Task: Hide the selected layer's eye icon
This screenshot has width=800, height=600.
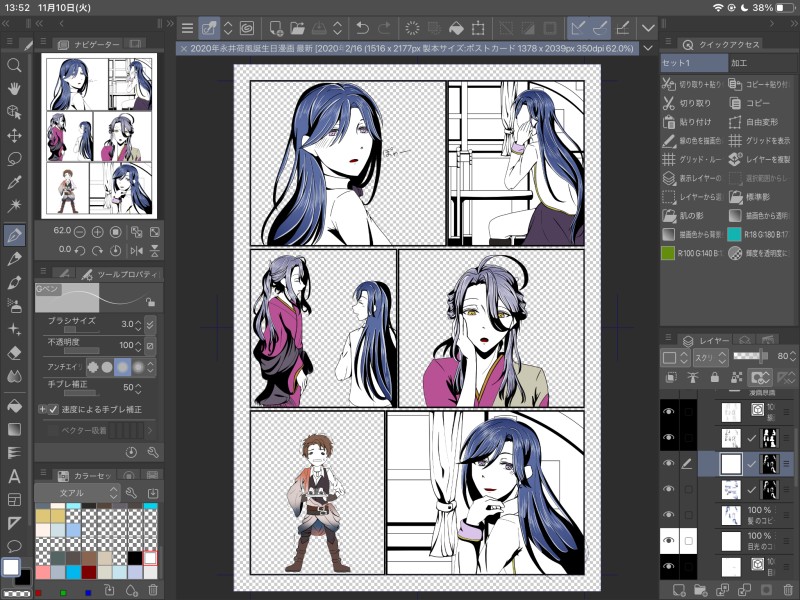Action: click(x=669, y=463)
